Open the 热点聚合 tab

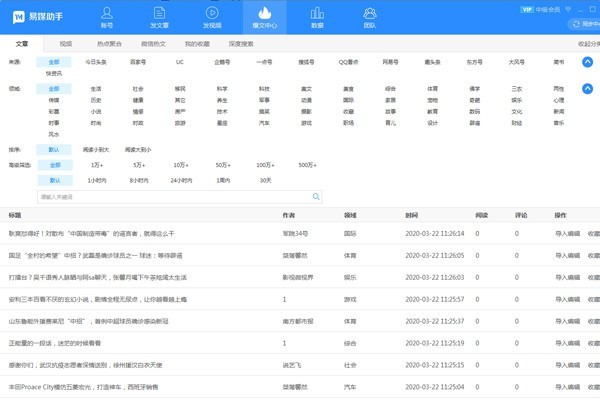[x=107, y=45]
